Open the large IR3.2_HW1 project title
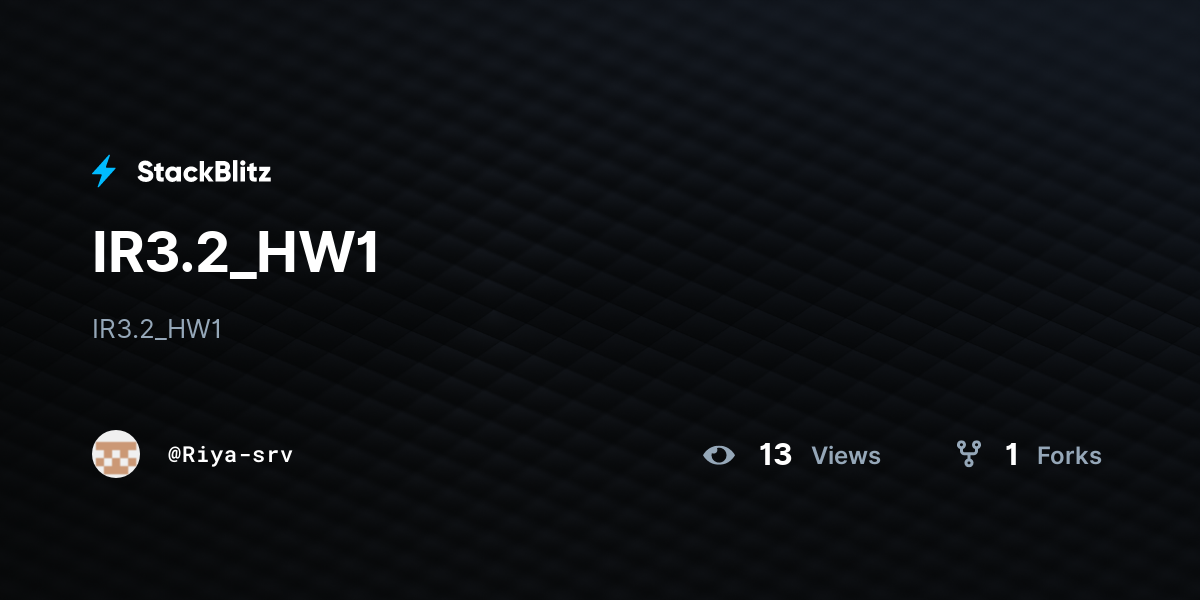1200x600 pixels. click(236, 254)
